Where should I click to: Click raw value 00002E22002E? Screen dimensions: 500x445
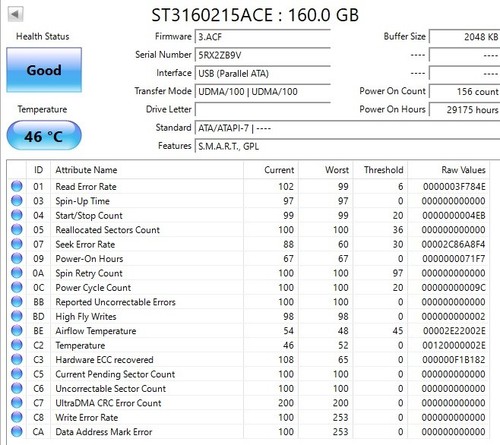[454, 331]
